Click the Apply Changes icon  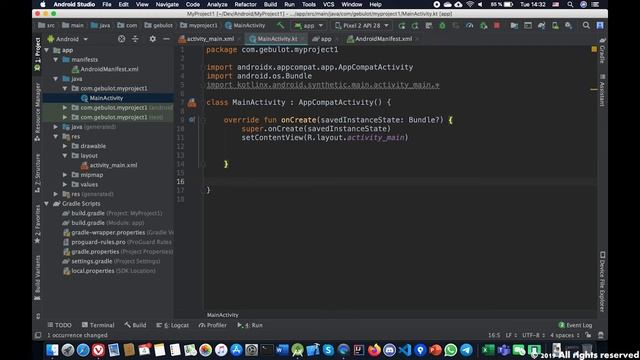point(415,26)
